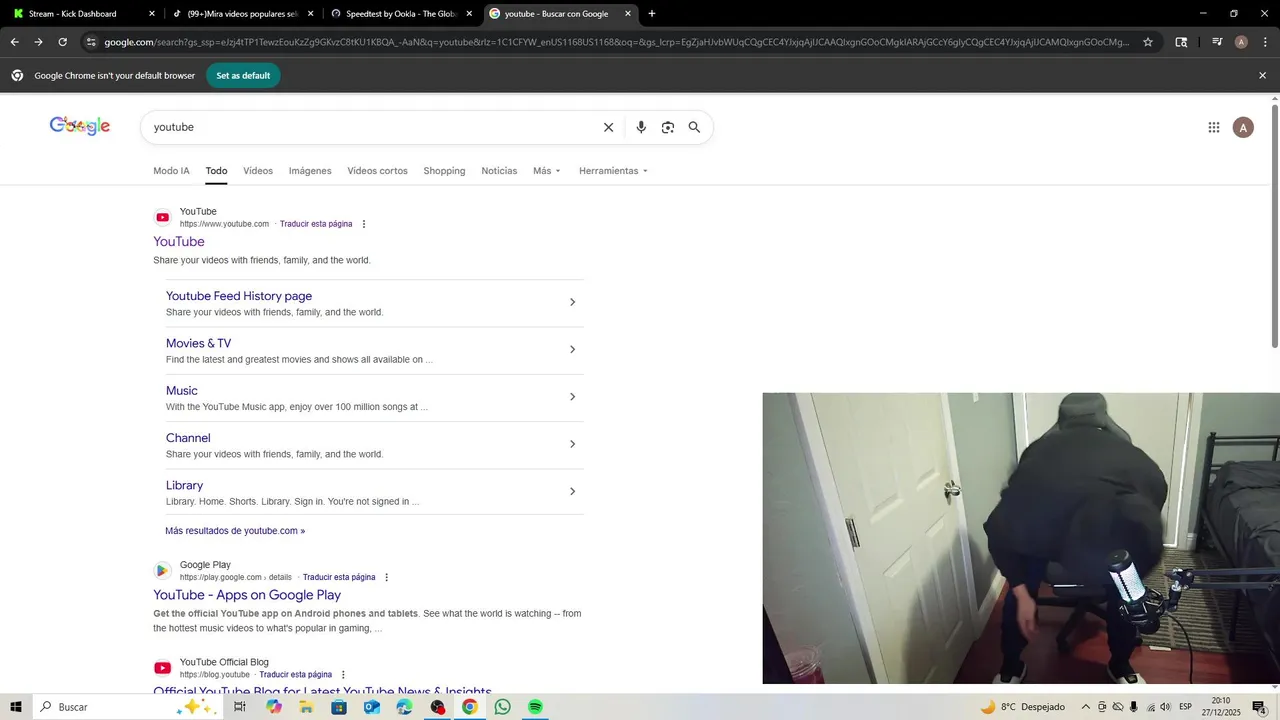
Task: Open the Google apps grid icon
Action: 1214,127
